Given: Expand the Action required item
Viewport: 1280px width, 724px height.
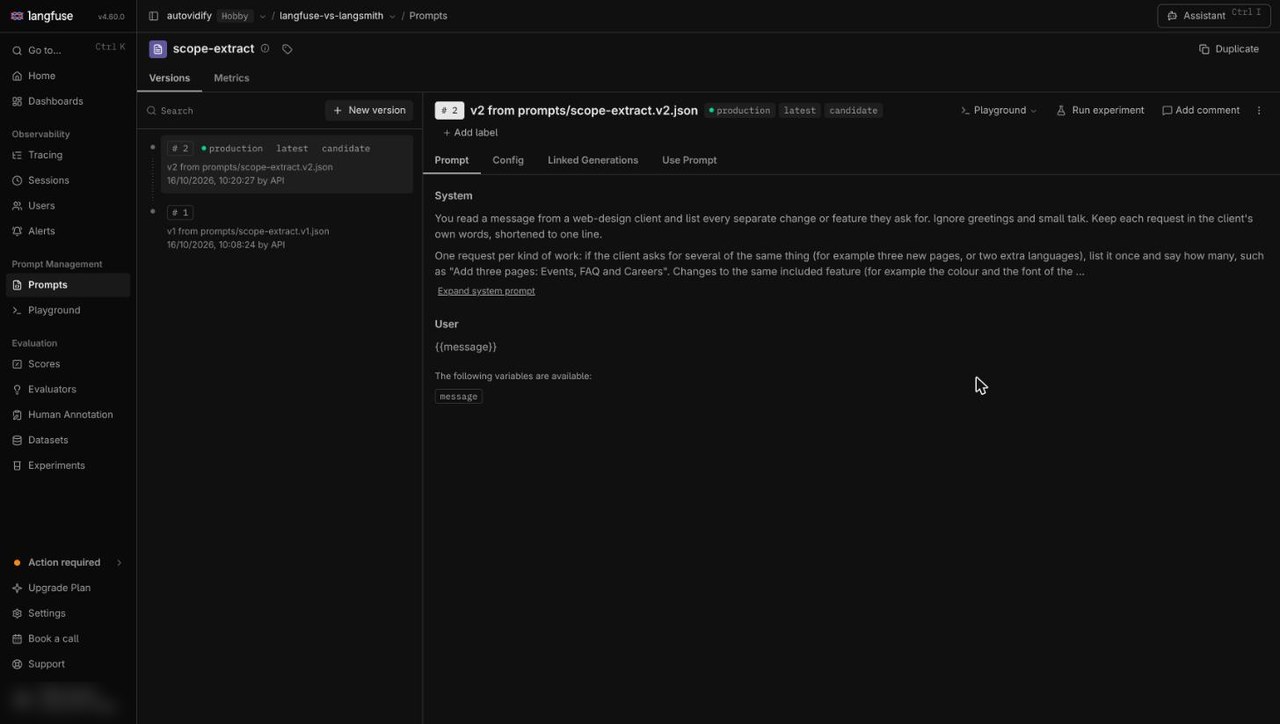Looking at the screenshot, I should pyautogui.click(x=68, y=562).
